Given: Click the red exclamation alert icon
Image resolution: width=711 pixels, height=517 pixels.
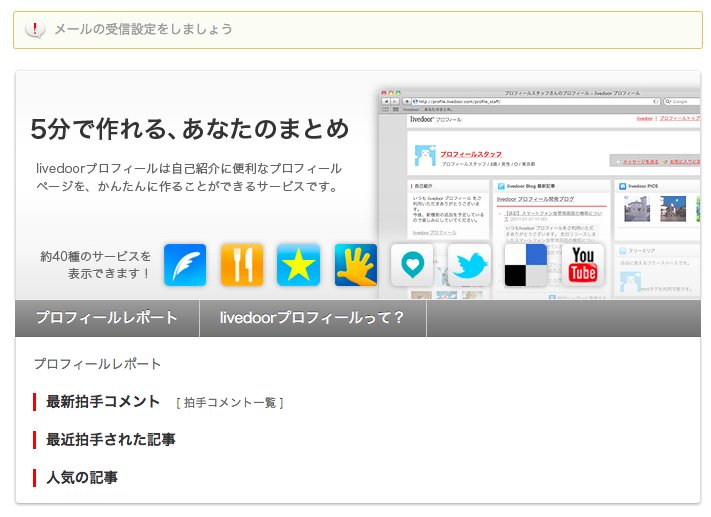Looking at the screenshot, I should coord(35,29).
